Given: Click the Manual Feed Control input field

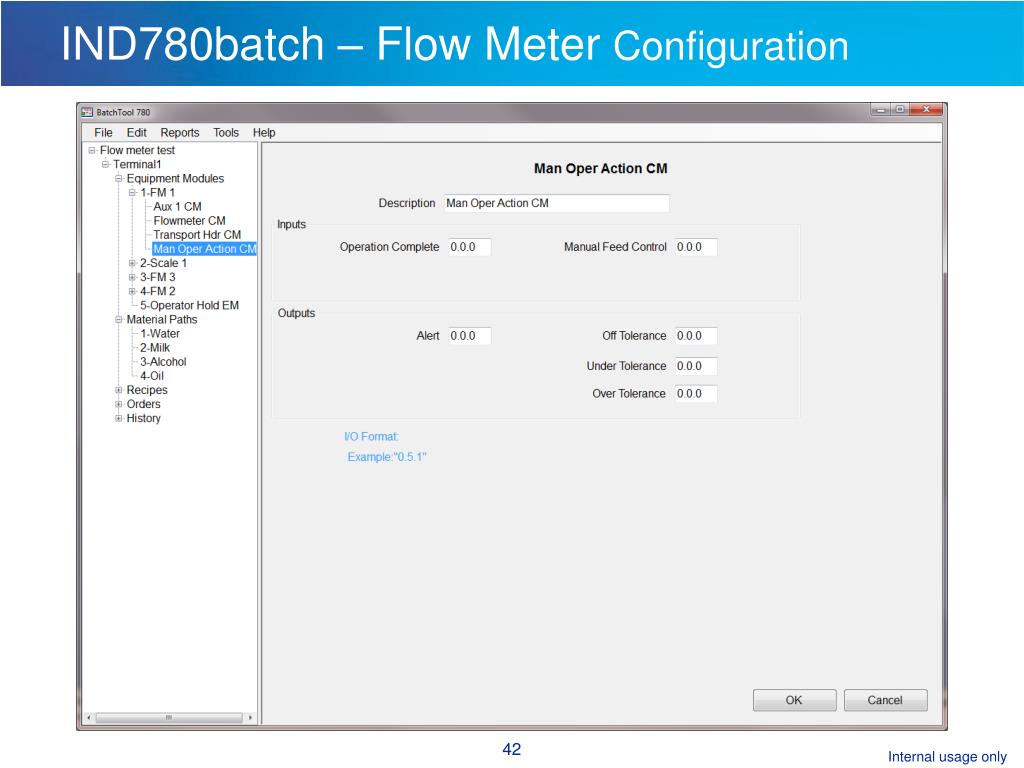Looking at the screenshot, I should [696, 247].
